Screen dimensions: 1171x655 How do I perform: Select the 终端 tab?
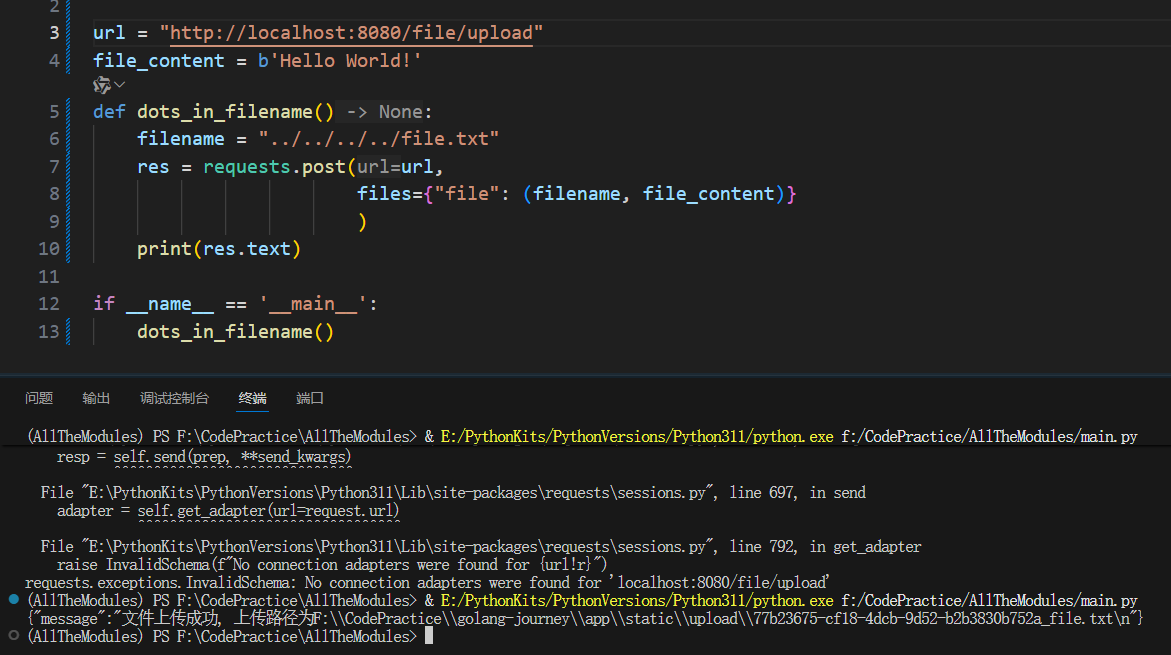(x=252, y=398)
